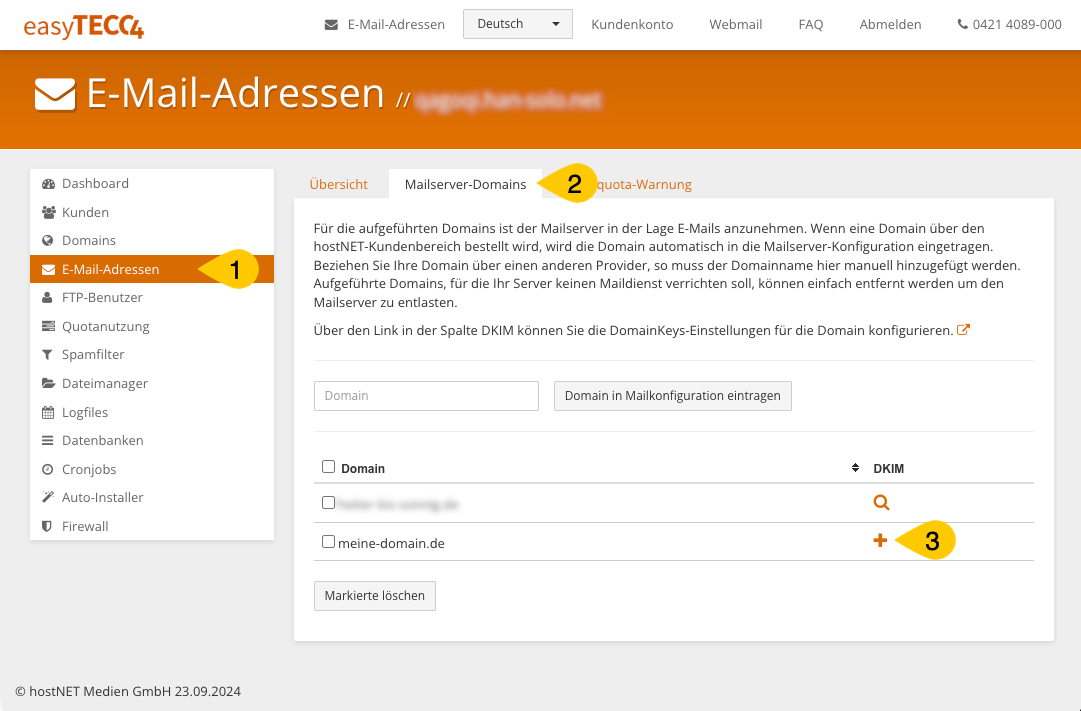Image resolution: width=1081 pixels, height=711 pixels.
Task: Click the Spamfilter funnel icon
Action: pos(48,355)
